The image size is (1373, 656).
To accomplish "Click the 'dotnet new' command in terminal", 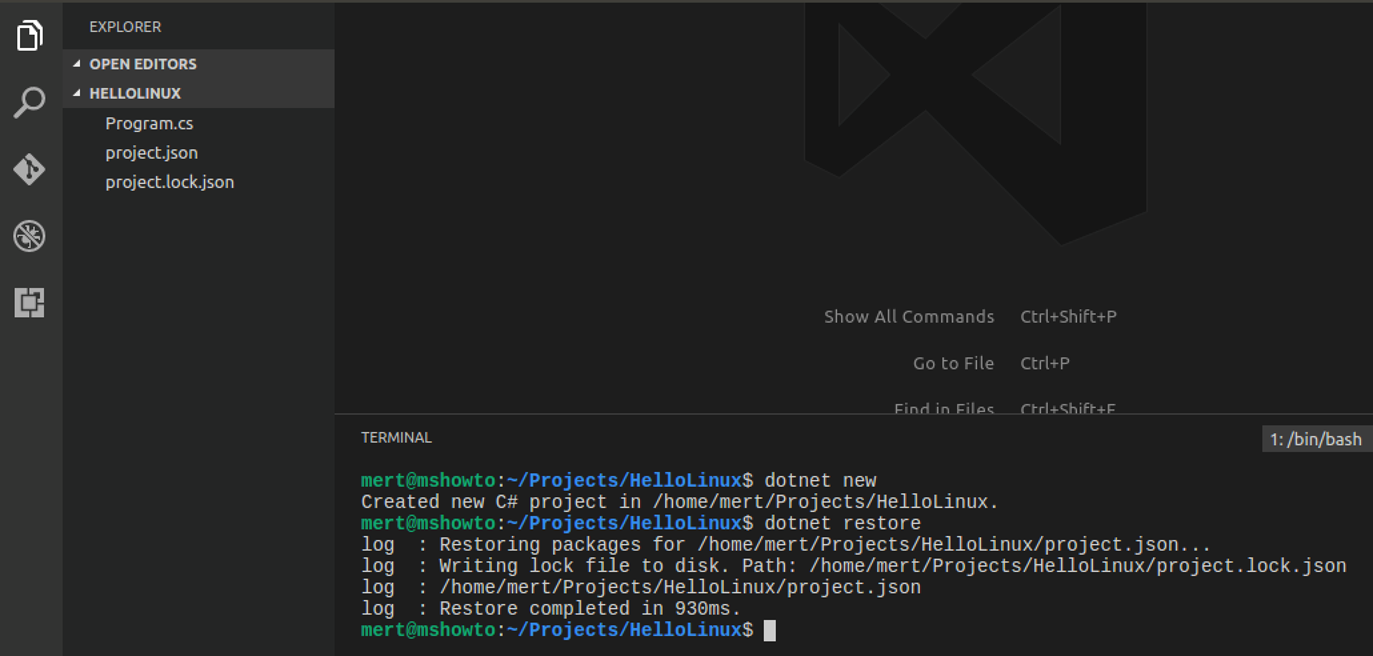I will [x=820, y=481].
